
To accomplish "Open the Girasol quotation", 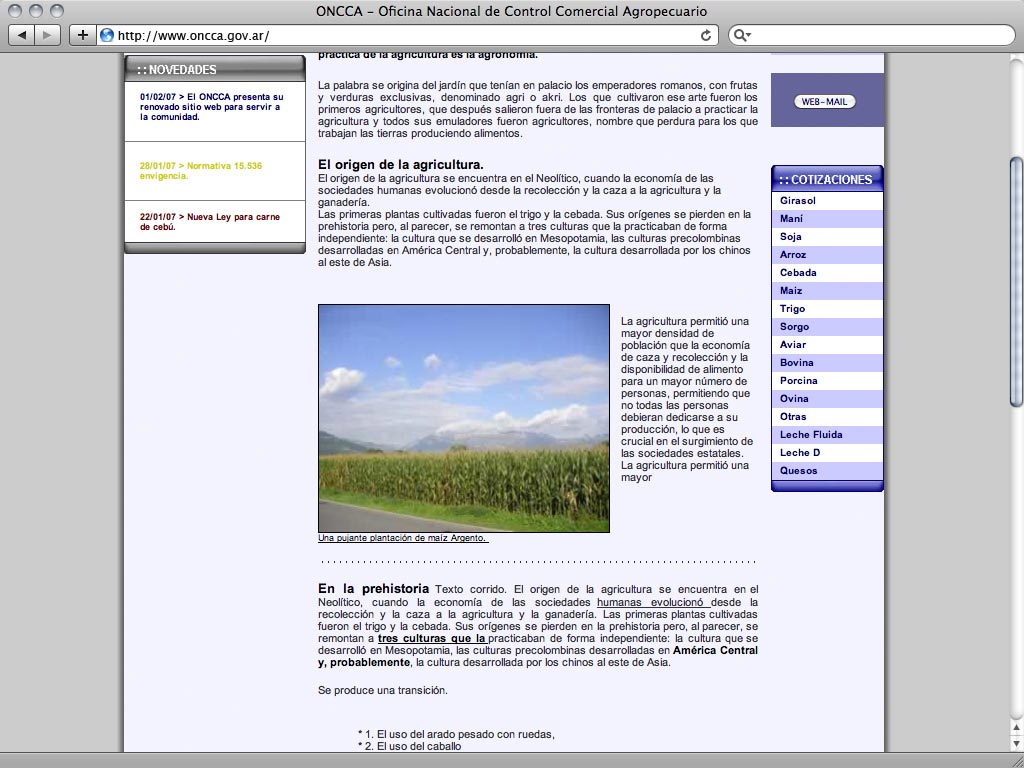I will [x=827, y=200].
